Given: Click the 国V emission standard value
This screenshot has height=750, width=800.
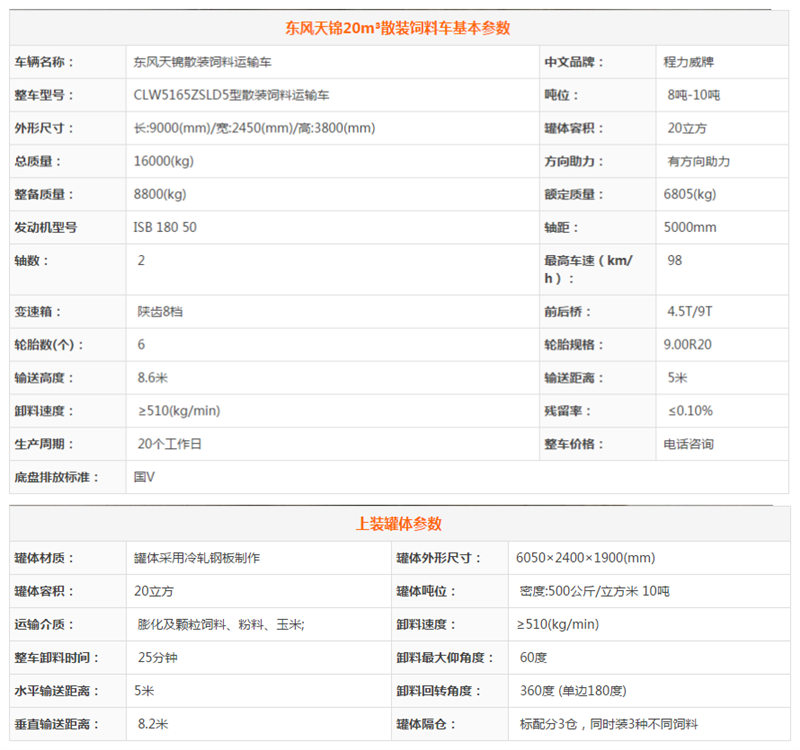Looking at the screenshot, I should (144, 477).
